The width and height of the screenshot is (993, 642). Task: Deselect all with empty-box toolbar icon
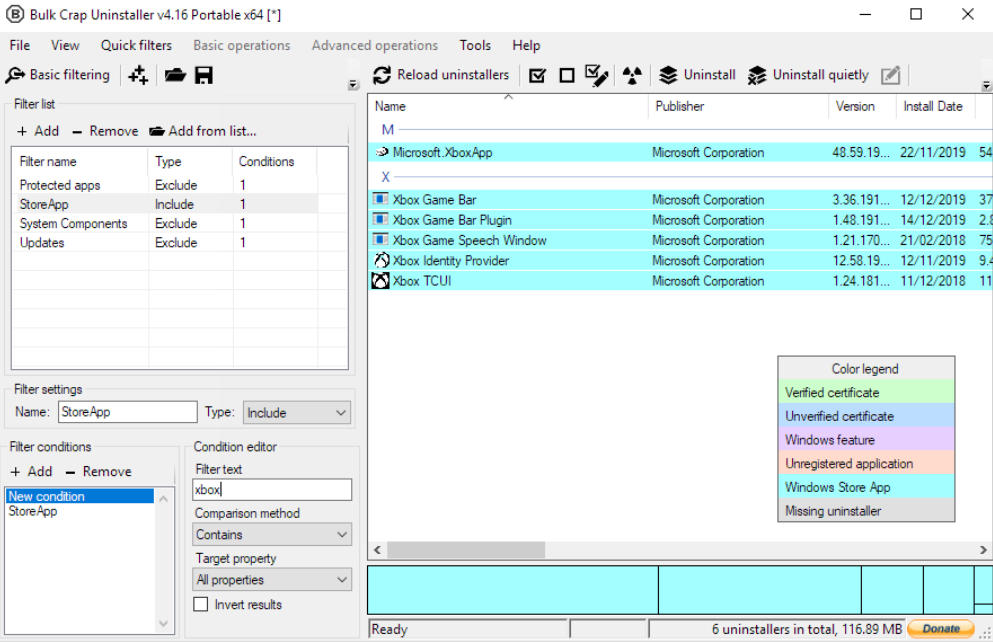point(567,76)
